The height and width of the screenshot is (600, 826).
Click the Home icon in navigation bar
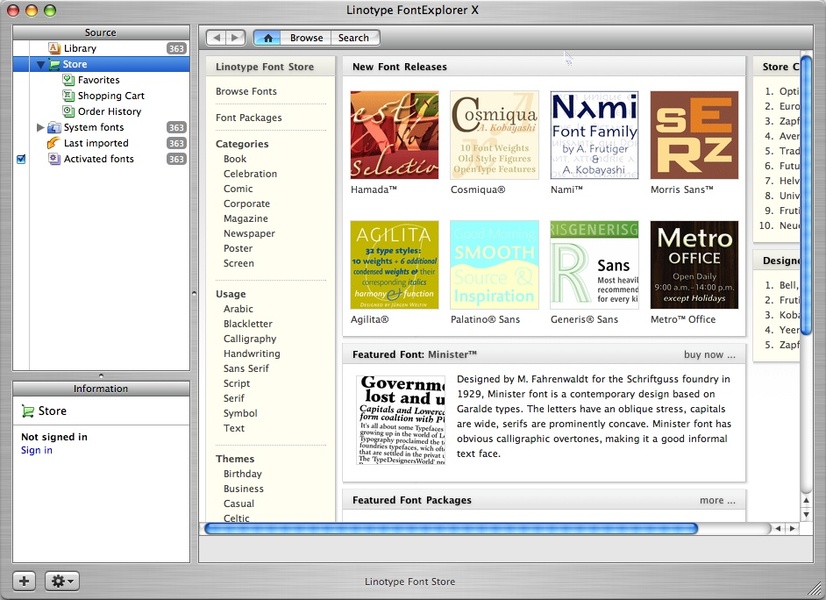pos(267,38)
